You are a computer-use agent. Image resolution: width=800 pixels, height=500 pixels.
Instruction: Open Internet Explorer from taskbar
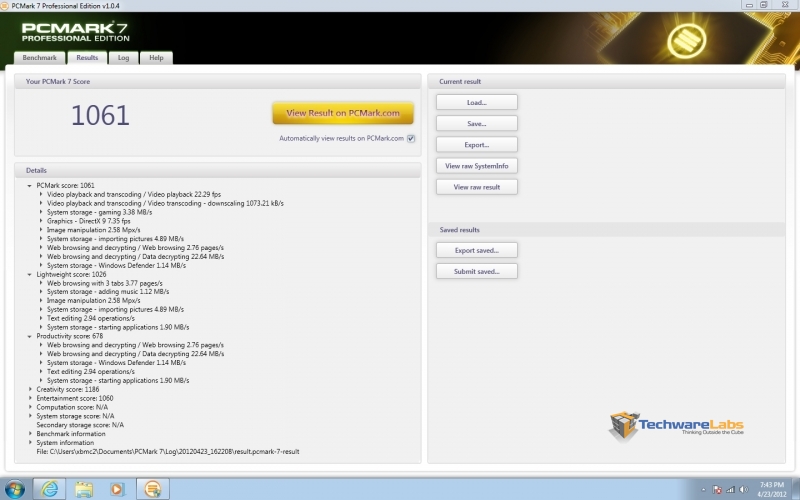49,489
